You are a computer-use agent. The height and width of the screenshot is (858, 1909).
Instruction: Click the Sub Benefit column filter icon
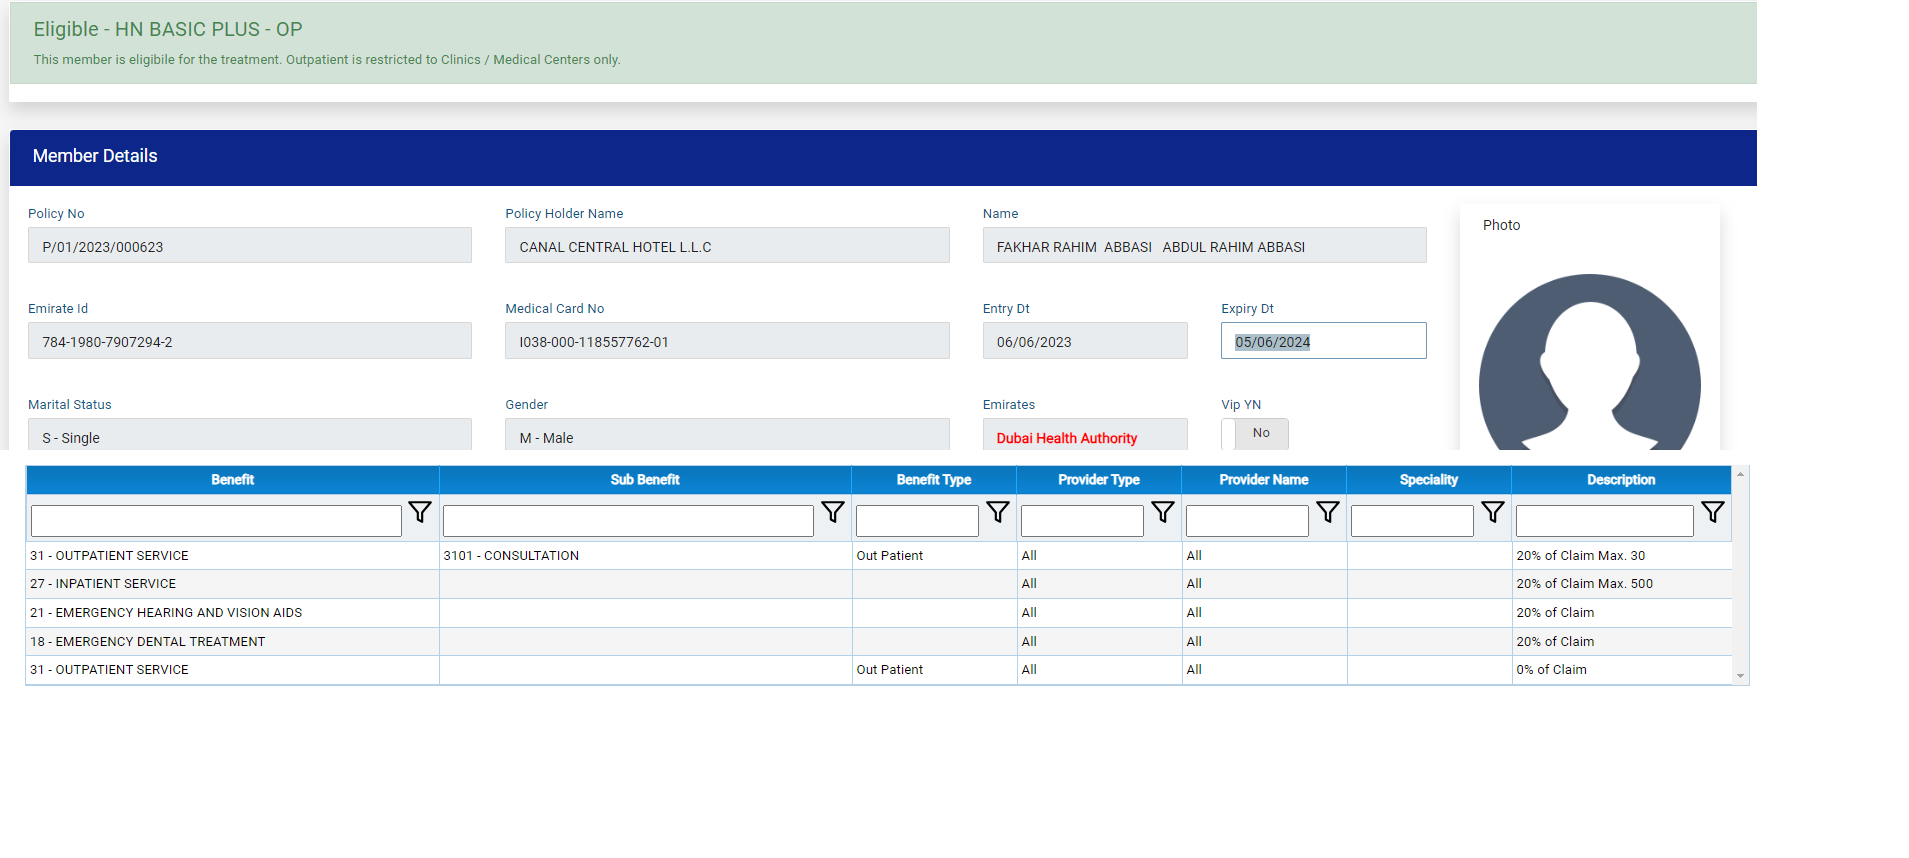pos(832,512)
